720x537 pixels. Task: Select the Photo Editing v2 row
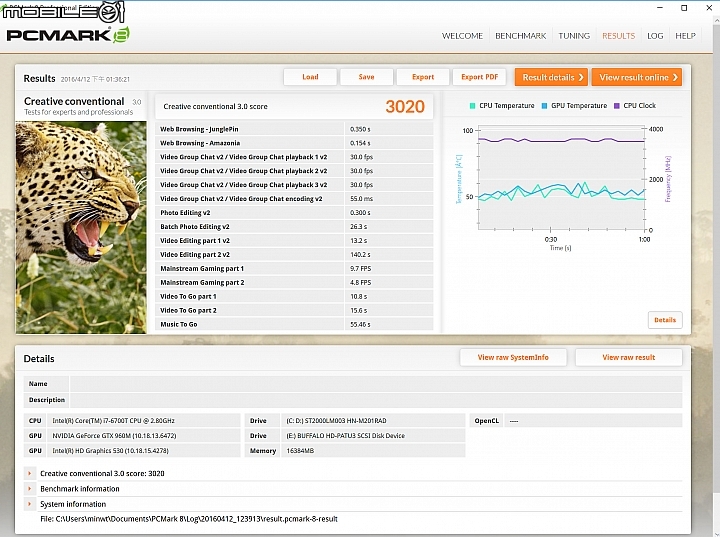coord(294,213)
